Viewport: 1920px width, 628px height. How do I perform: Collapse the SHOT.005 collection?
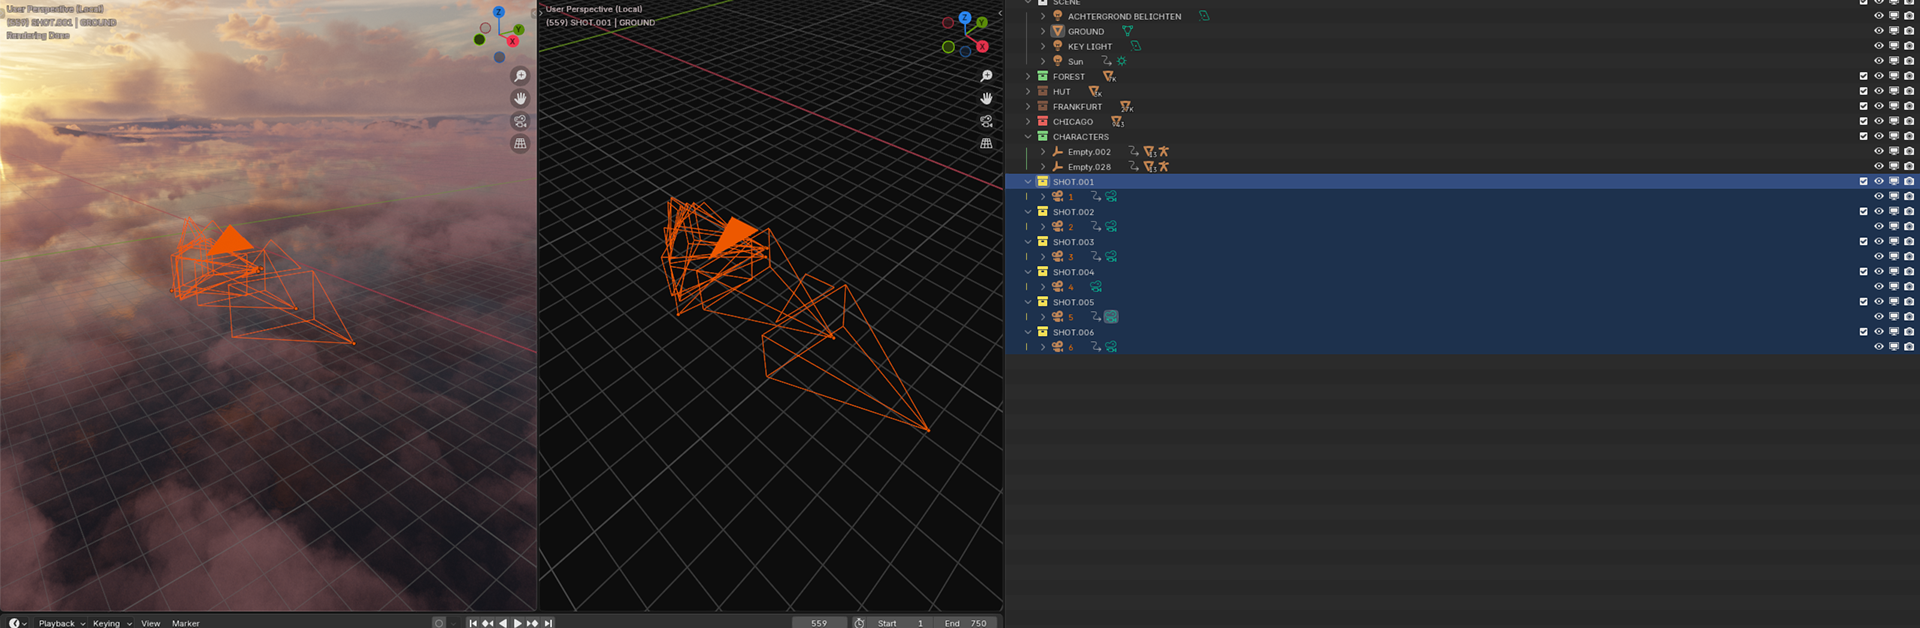pos(1028,302)
